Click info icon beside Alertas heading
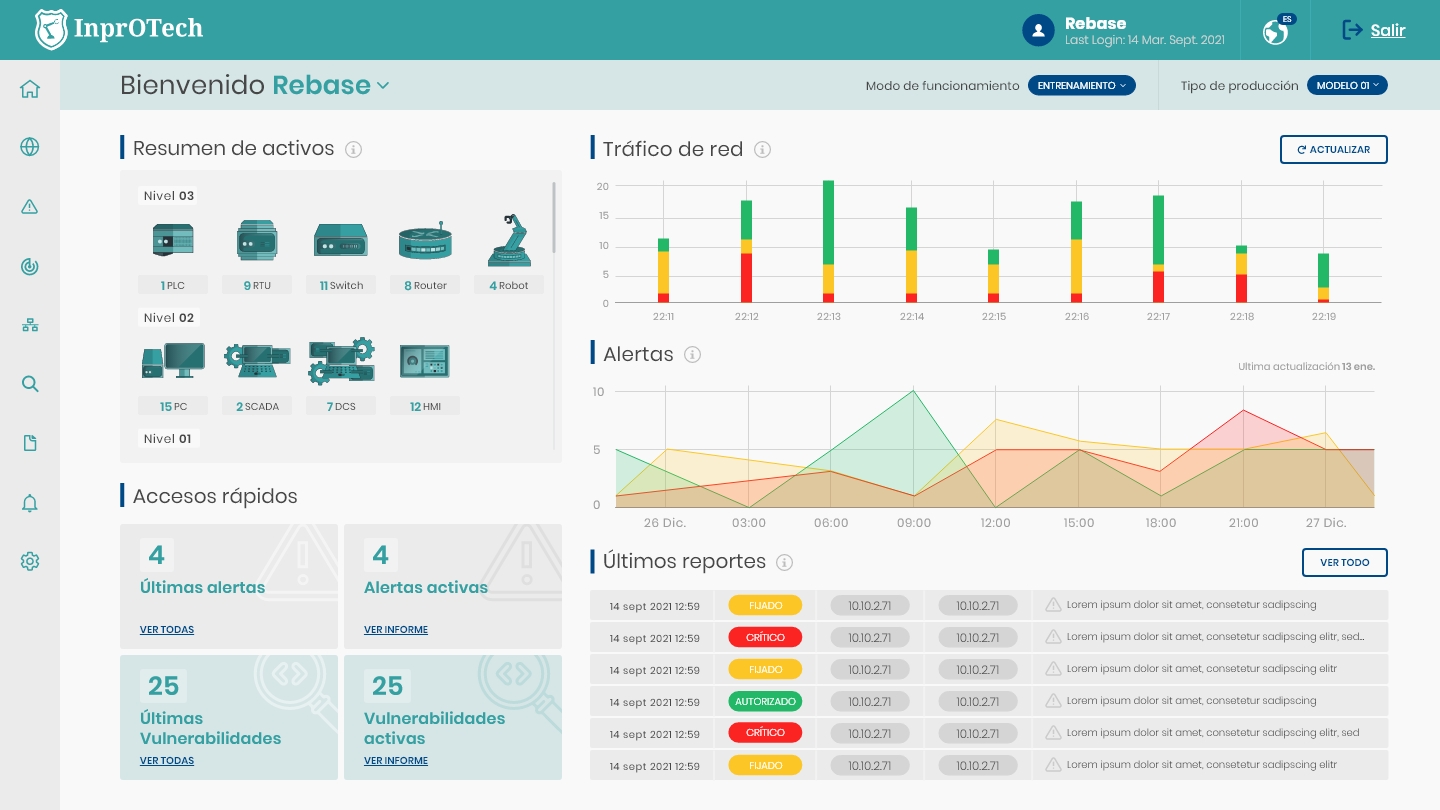Image resolution: width=1440 pixels, height=810 pixels. (x=692, y=354)
